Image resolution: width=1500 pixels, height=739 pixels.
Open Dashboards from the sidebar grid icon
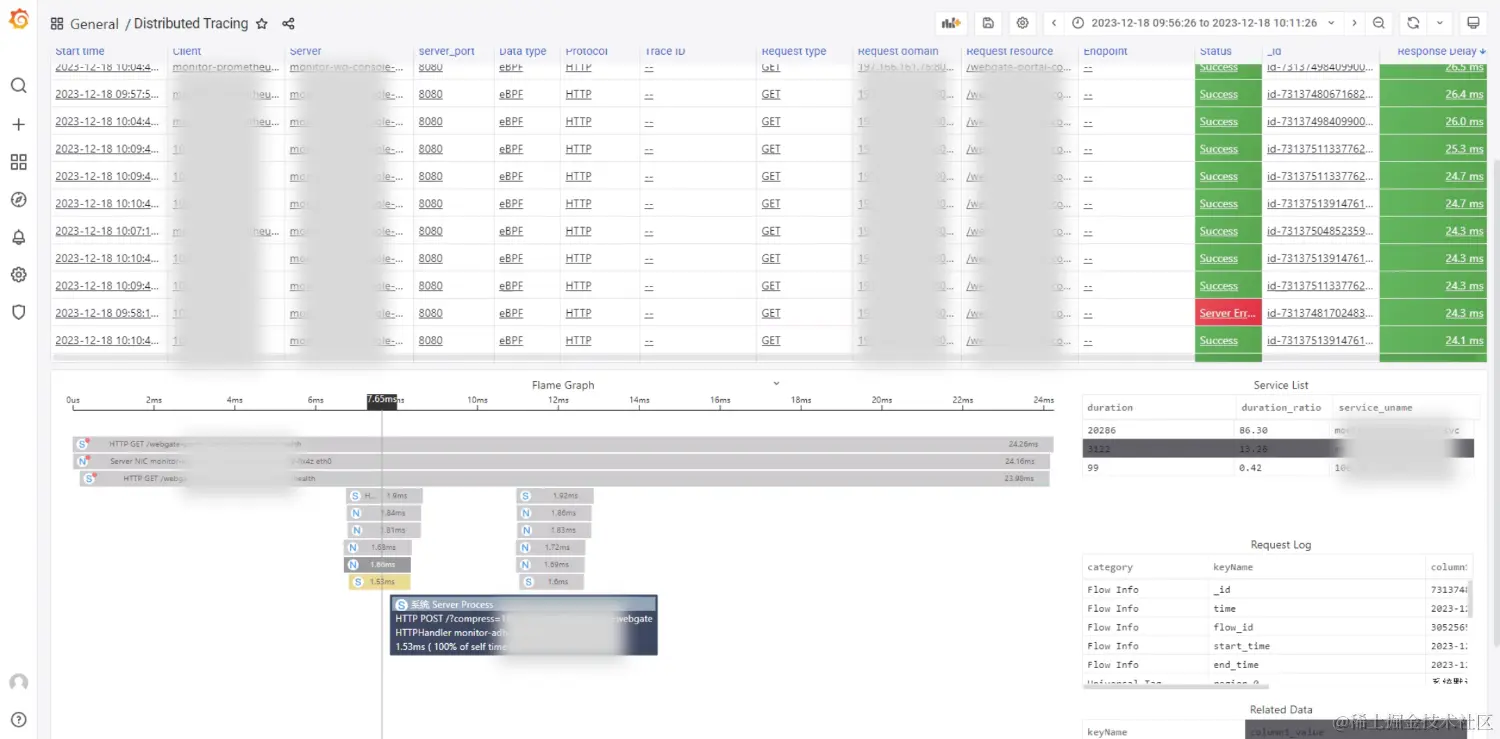point(18,161)
